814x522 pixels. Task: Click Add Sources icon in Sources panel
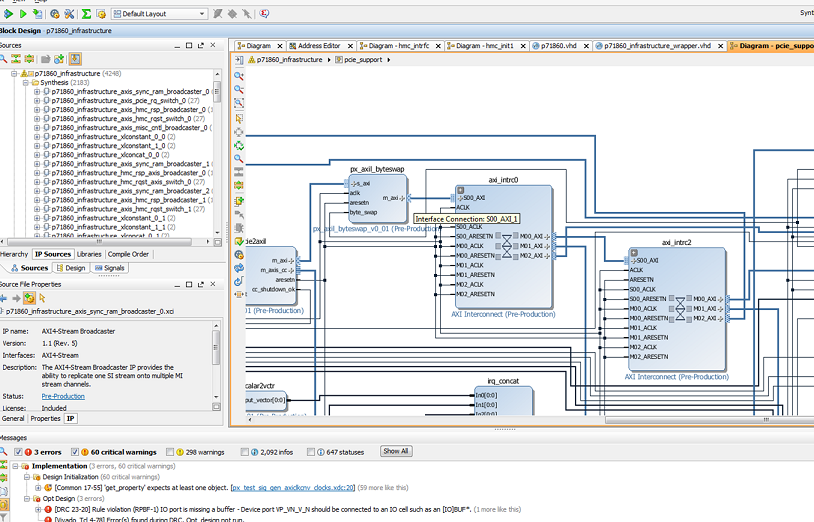59,59
